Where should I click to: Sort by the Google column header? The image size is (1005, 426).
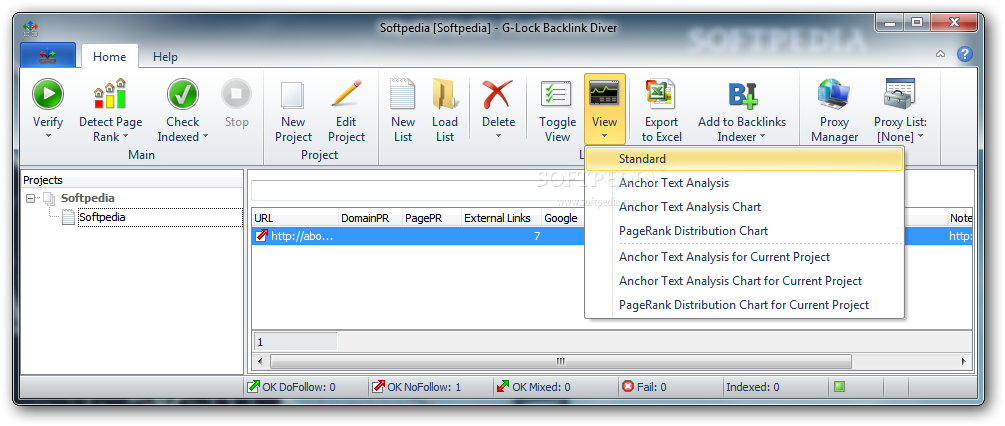tap(563, 218)
